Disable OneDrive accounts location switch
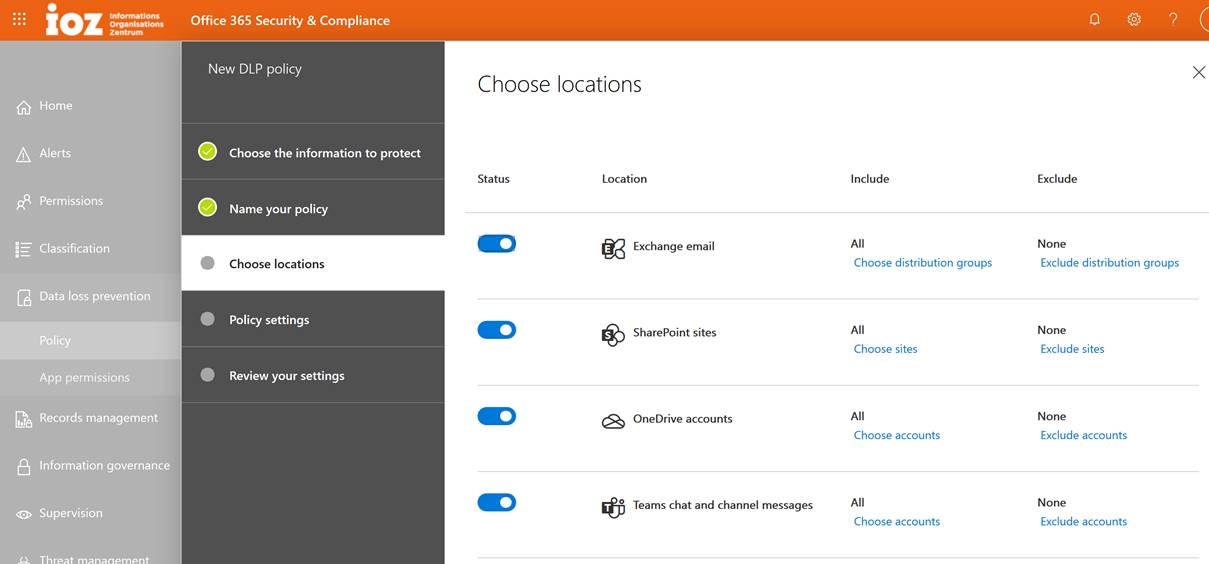Image resolution: width=1209 pixels, height=564 pixels. (497, 415)
